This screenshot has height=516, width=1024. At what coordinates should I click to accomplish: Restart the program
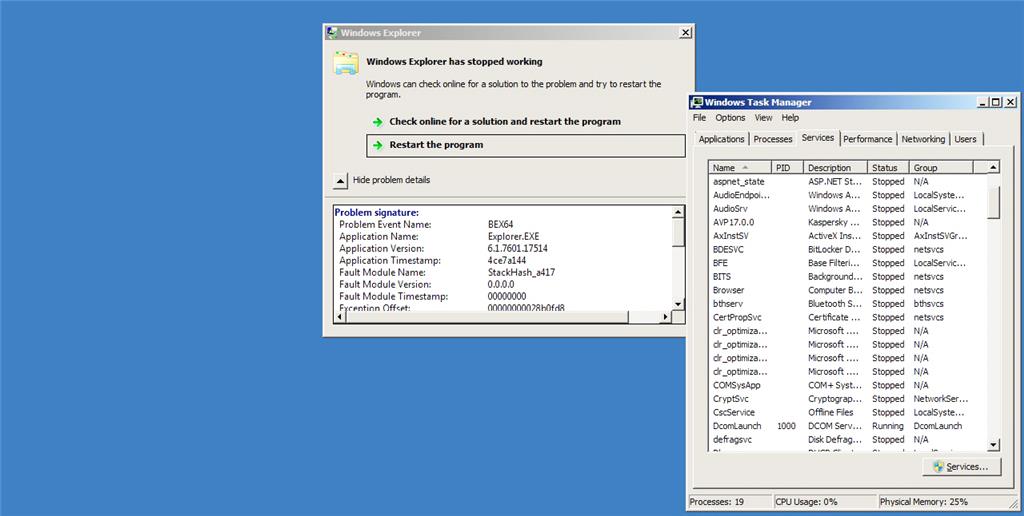click(x=526, y=146)
